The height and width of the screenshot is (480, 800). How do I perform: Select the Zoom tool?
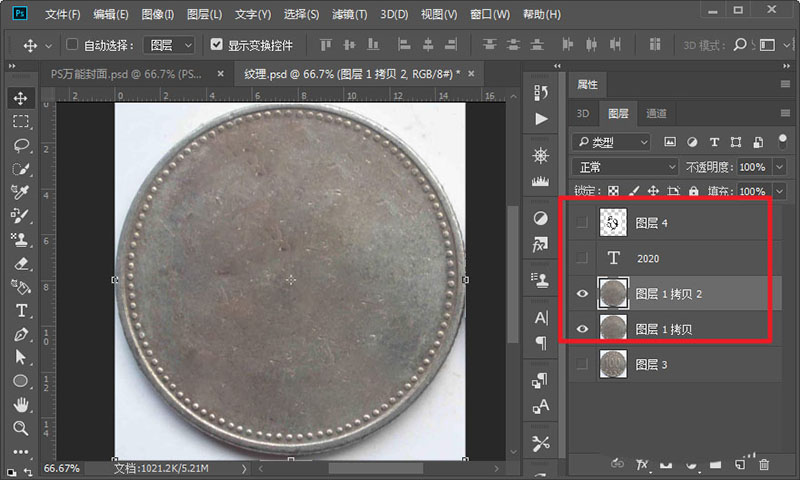20,428
